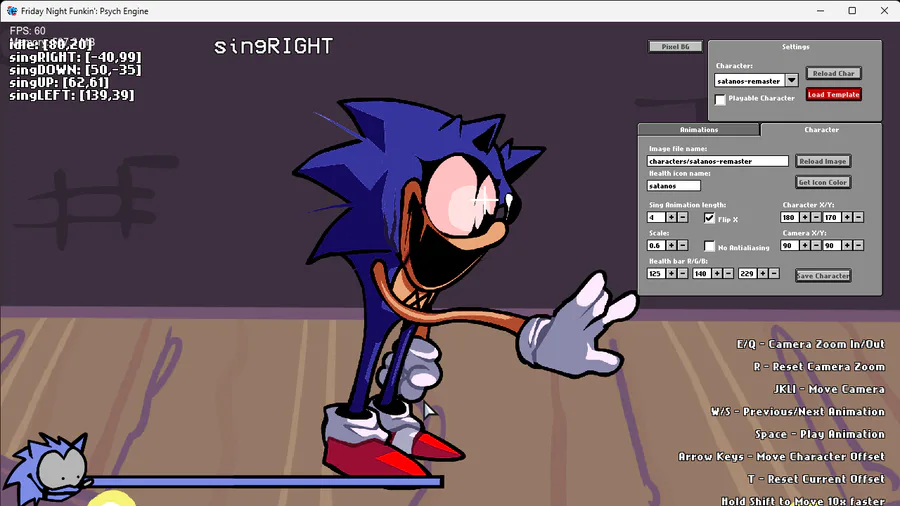Increase Sing Animation length with plus

point(671,217)
